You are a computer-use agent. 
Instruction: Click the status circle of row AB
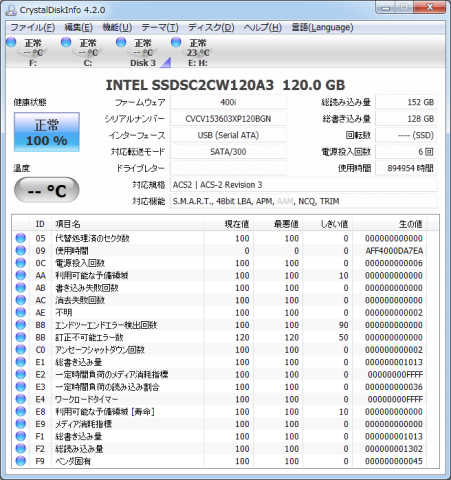point(21,287)
